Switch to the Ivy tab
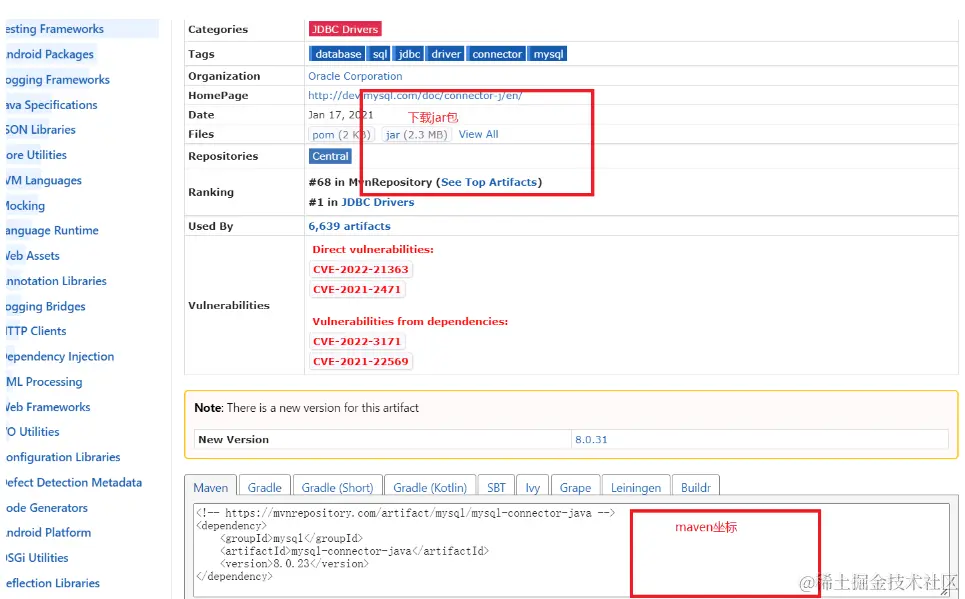The width and height of the screenshot is (965, 599). (x=532, y=487)
